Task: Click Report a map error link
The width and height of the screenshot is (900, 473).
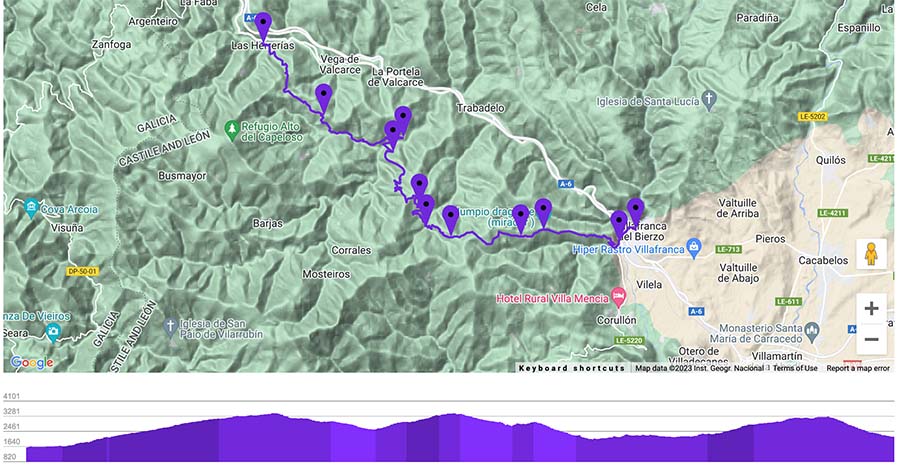Action: [858, 368]
